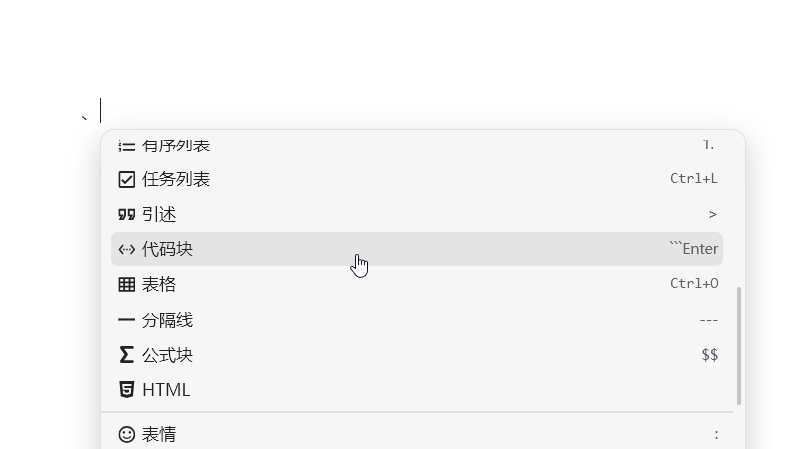Click the task list checkbox icon
The width and height of the screenshot is (790, 449).
(x=127, y=179)
